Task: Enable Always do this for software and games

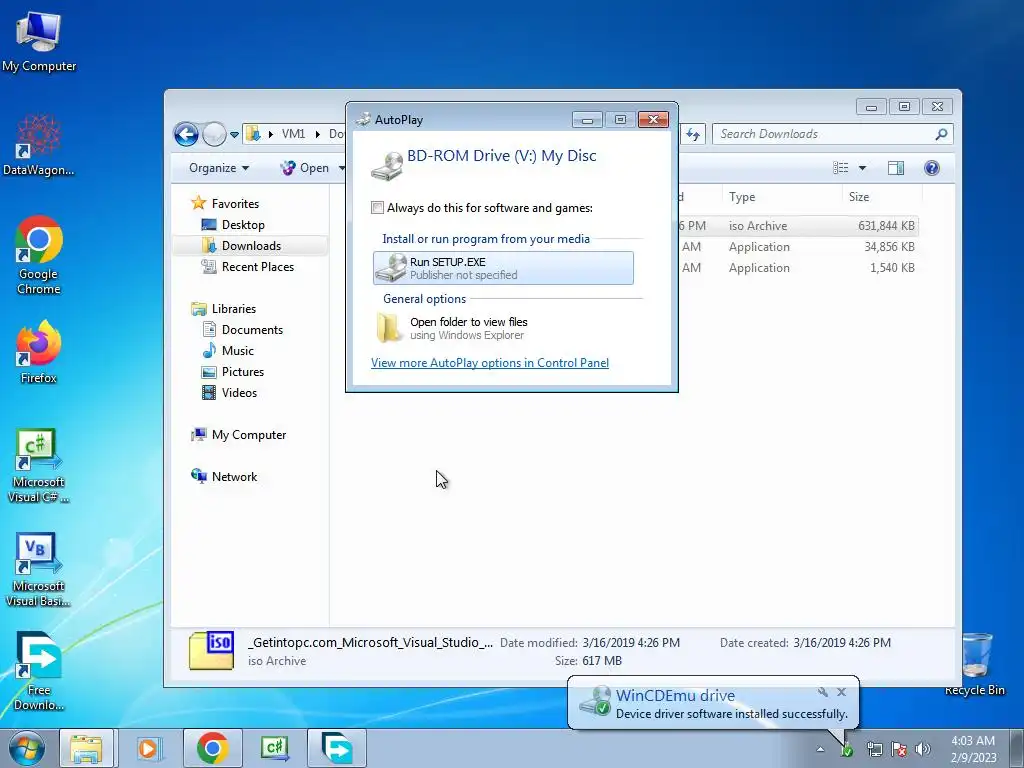Action: [x=377, y=208]
